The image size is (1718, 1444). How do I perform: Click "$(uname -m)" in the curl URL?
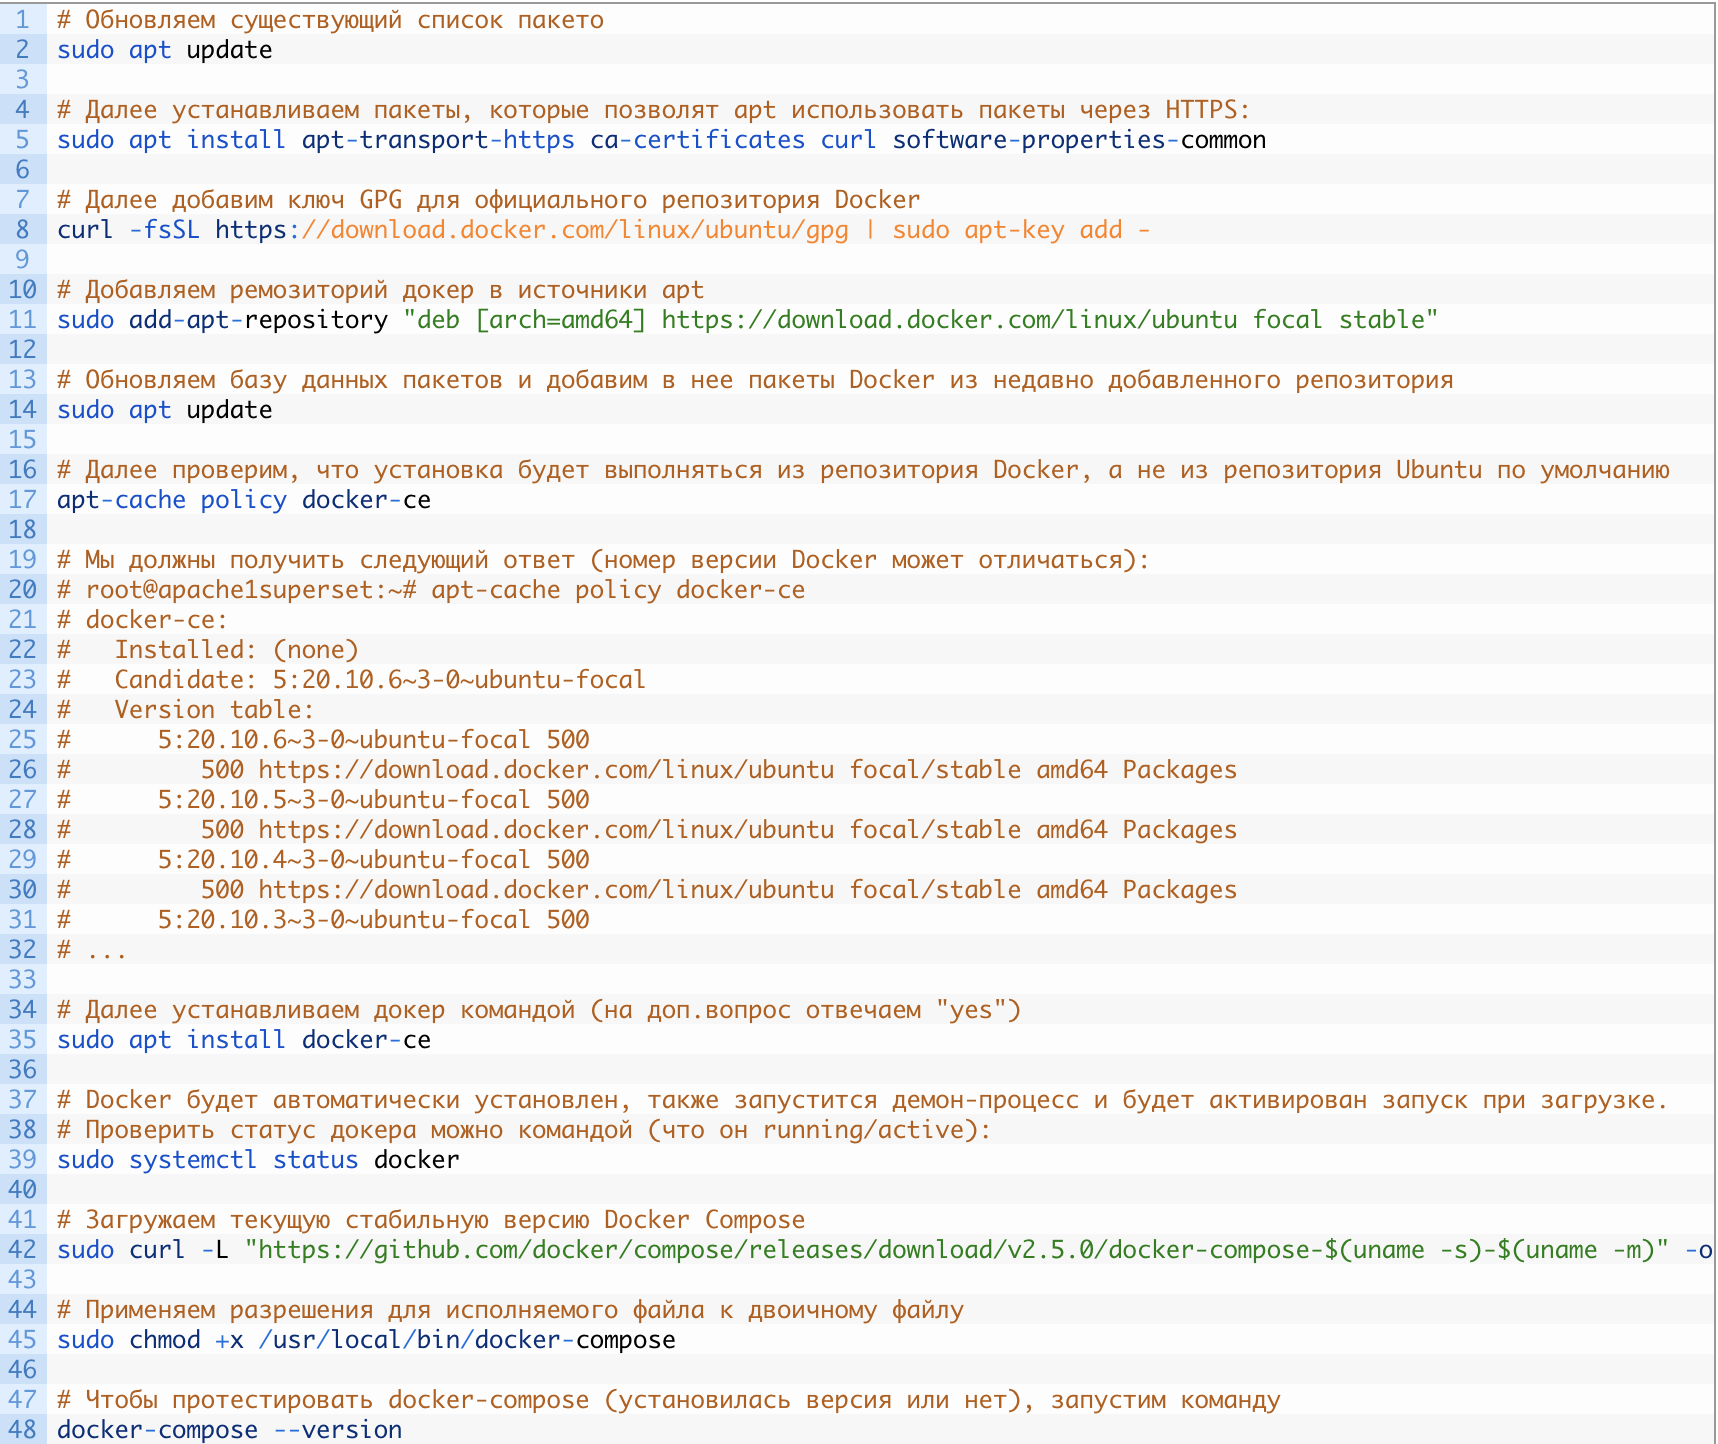1575,1250
